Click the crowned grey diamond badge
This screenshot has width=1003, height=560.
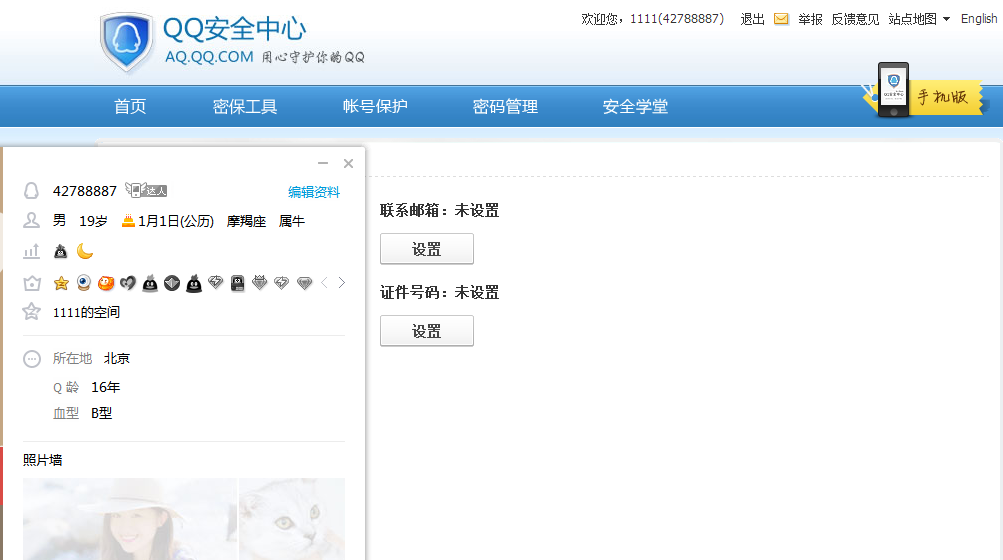pyautogui.click(x=260, y=282)
